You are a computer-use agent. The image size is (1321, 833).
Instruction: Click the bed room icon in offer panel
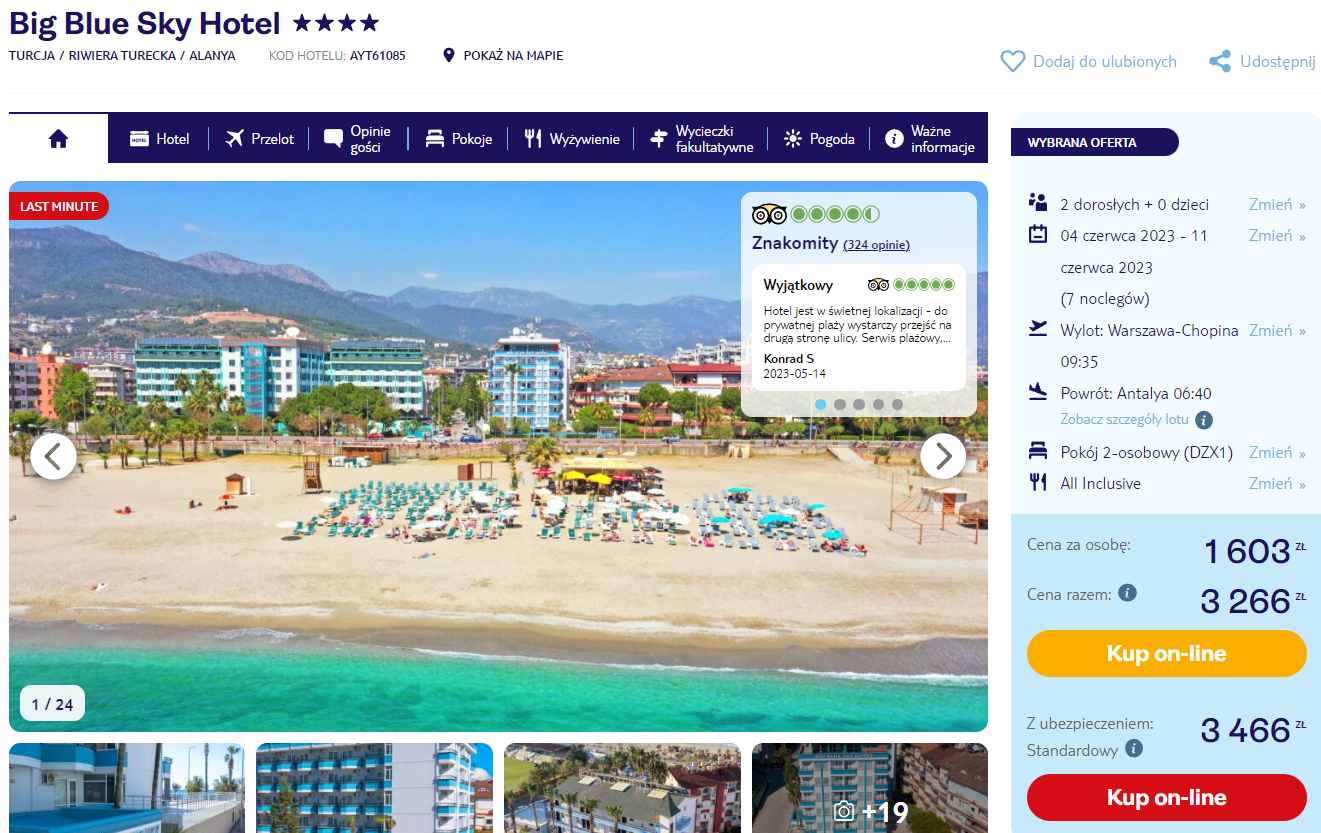1038,452
